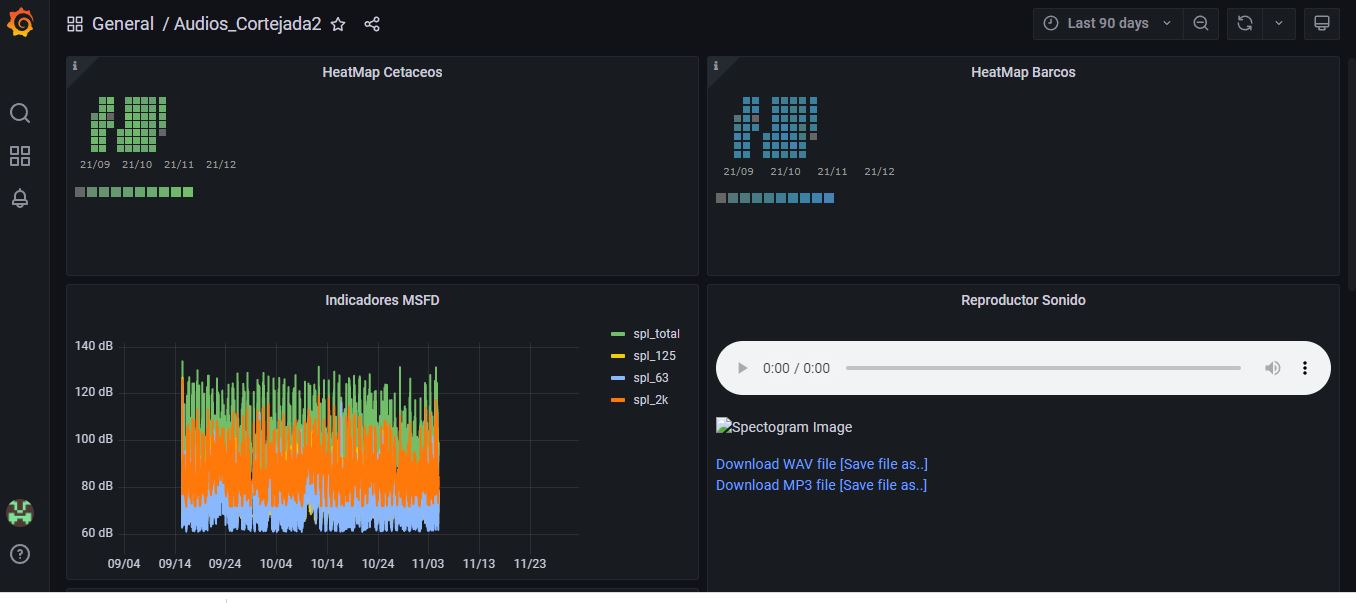Expand the refresh interval dropdown arrow
The width and height of the screenshot is (1356, 603).
coord(1279,23)
